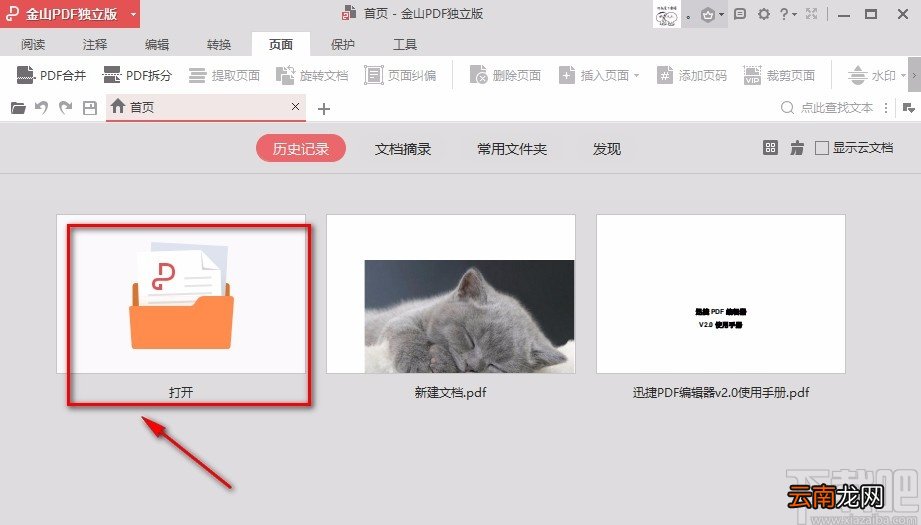Expand the 水印 dropdown arrow
The image size is (921, 525).
click(903, 76)
